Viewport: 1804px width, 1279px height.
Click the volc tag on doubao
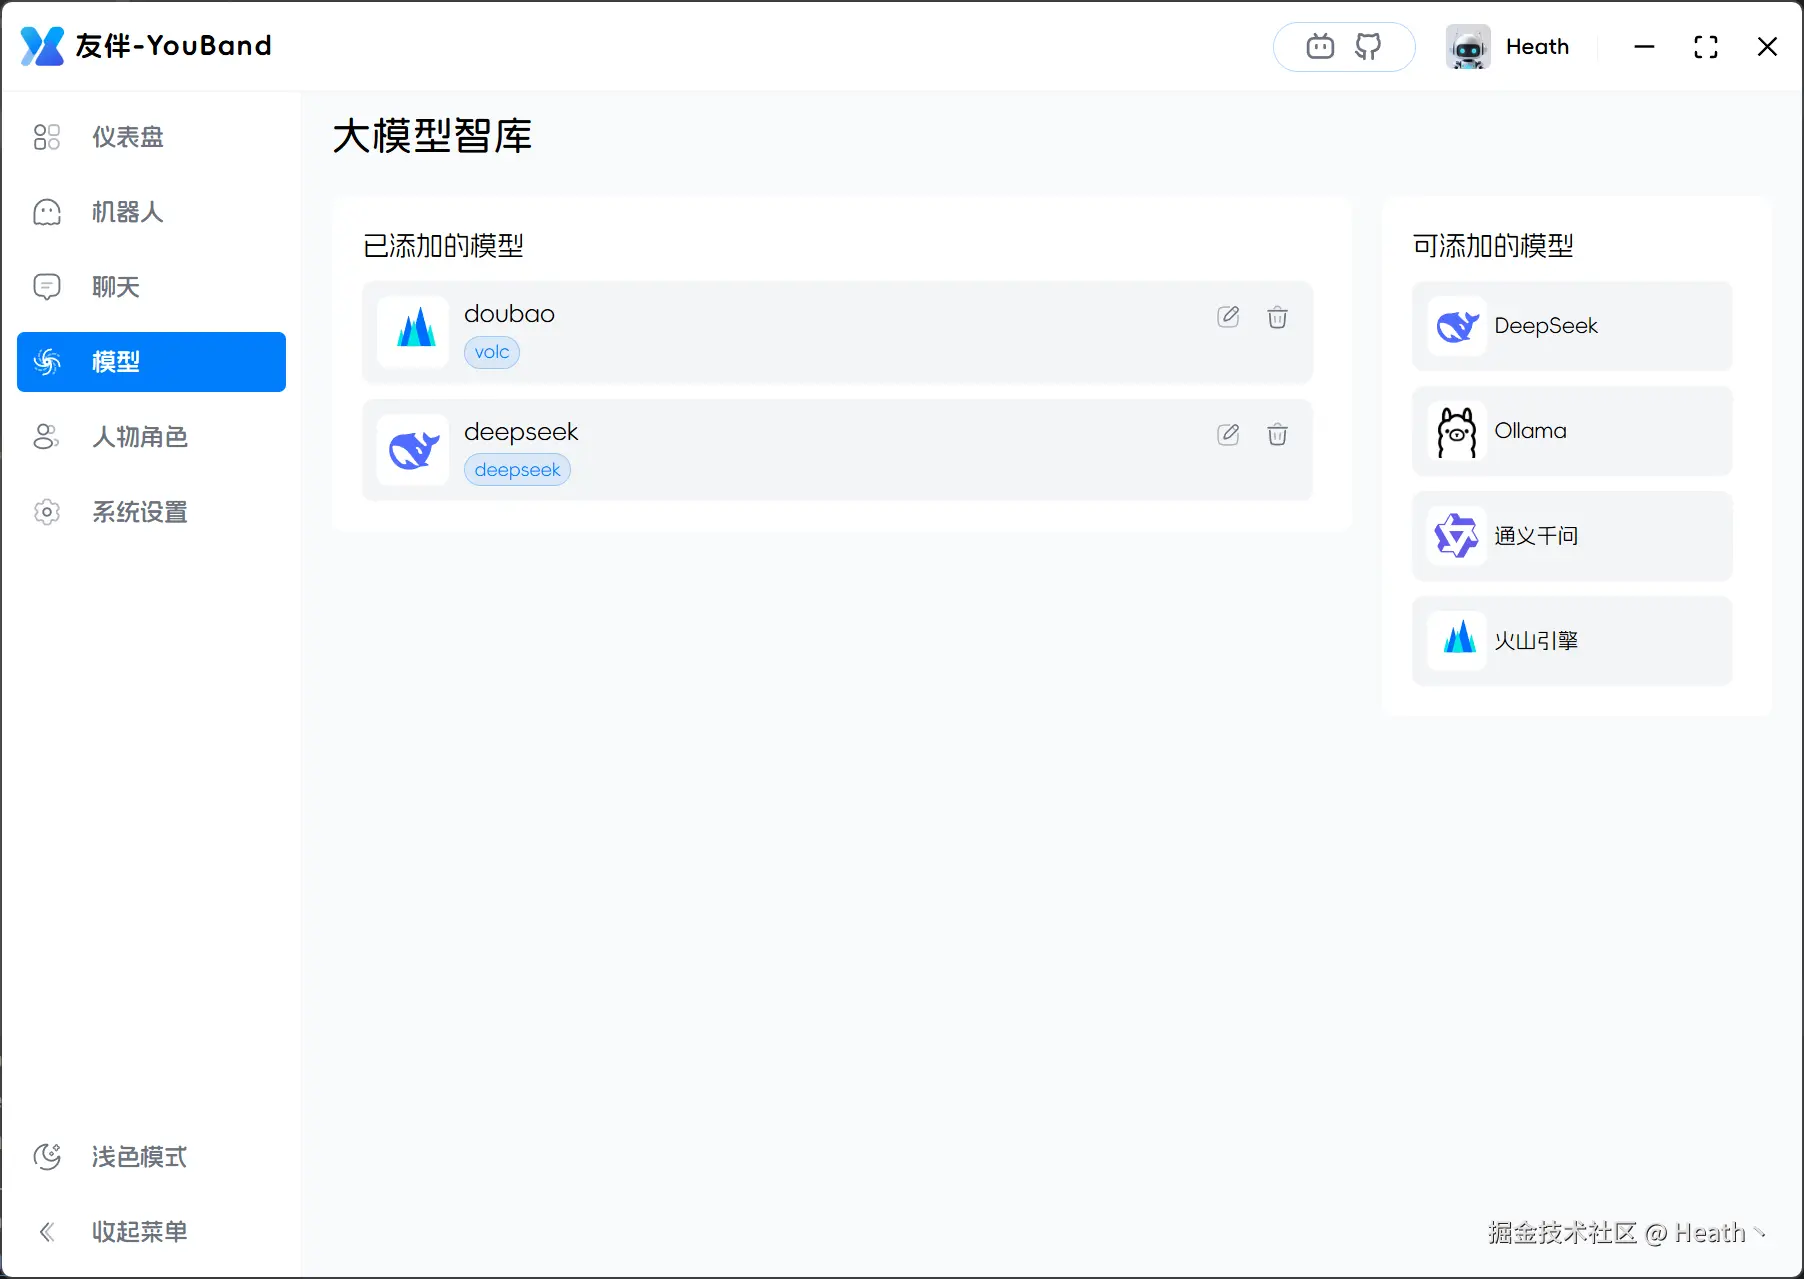coord(492,352)
